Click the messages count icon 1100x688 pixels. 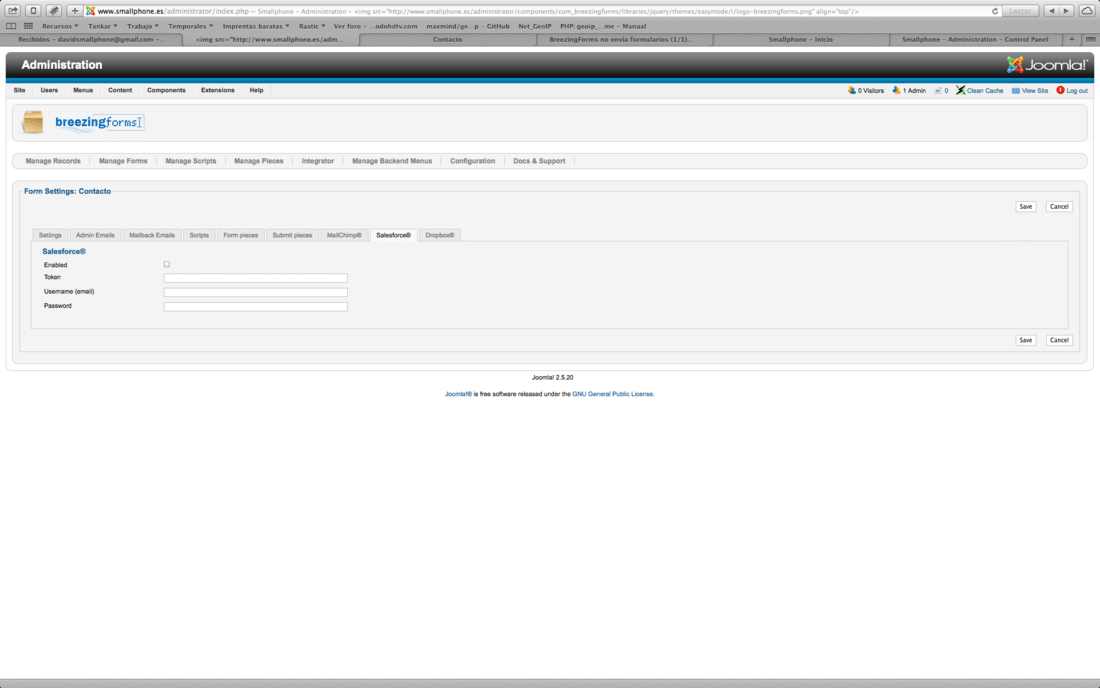pos(938,90)
